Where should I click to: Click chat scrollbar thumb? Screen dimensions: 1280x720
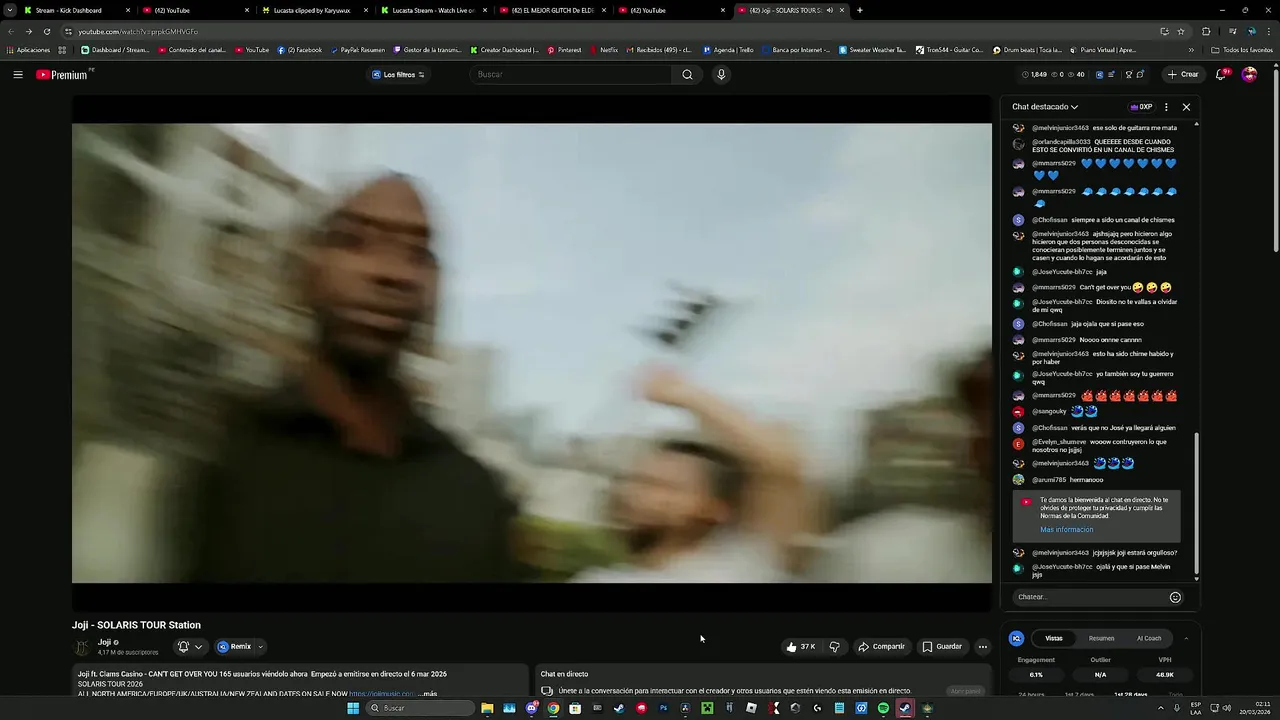point(1196,504)
